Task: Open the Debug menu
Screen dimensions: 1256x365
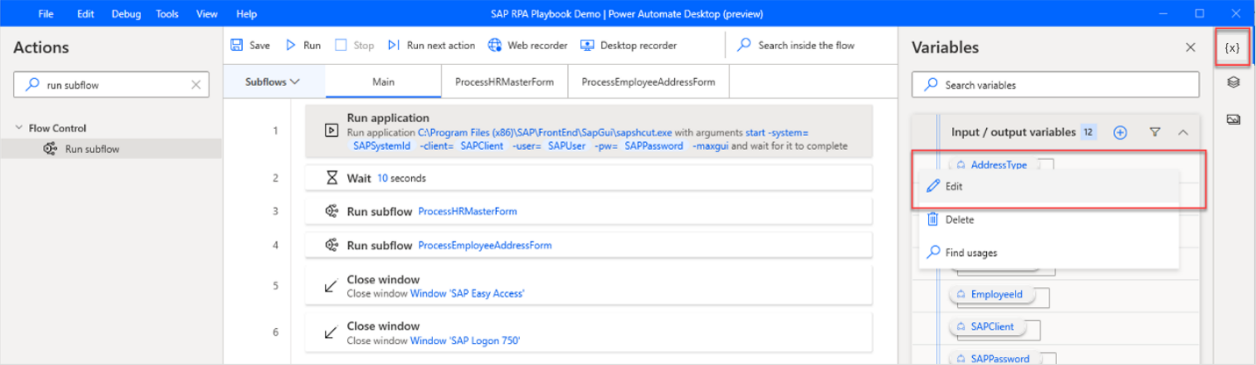Action: pyautogui.click(x=126, y=14)
